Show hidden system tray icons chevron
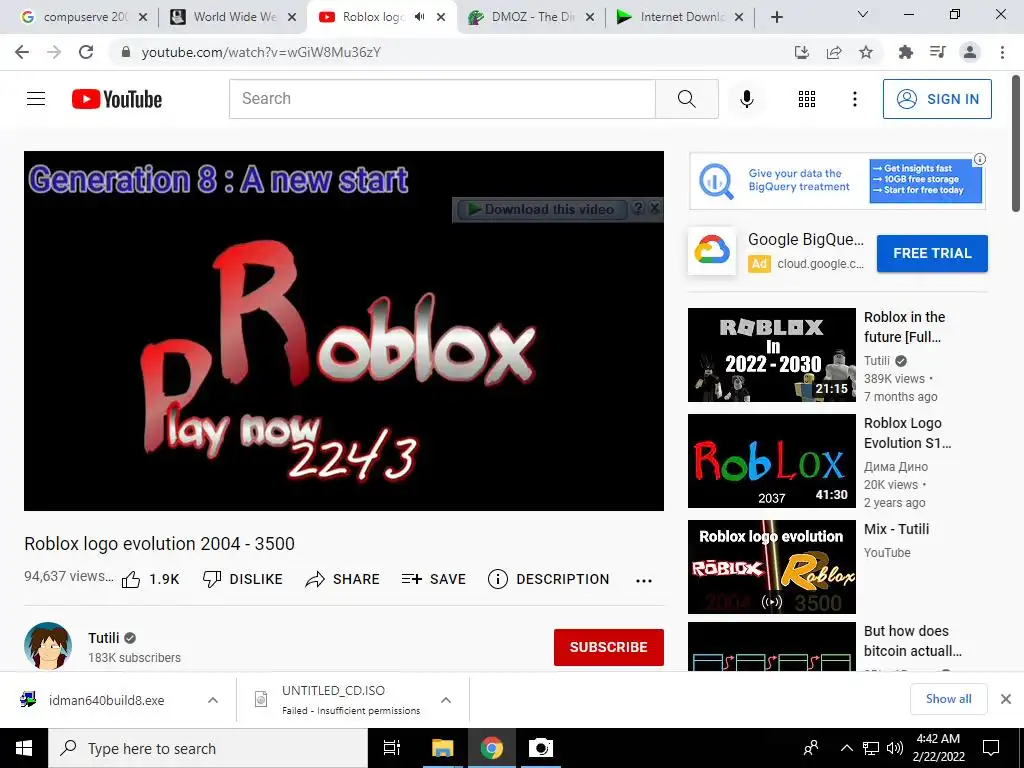This screenshot has height=768, width=1024. [846, 748]
